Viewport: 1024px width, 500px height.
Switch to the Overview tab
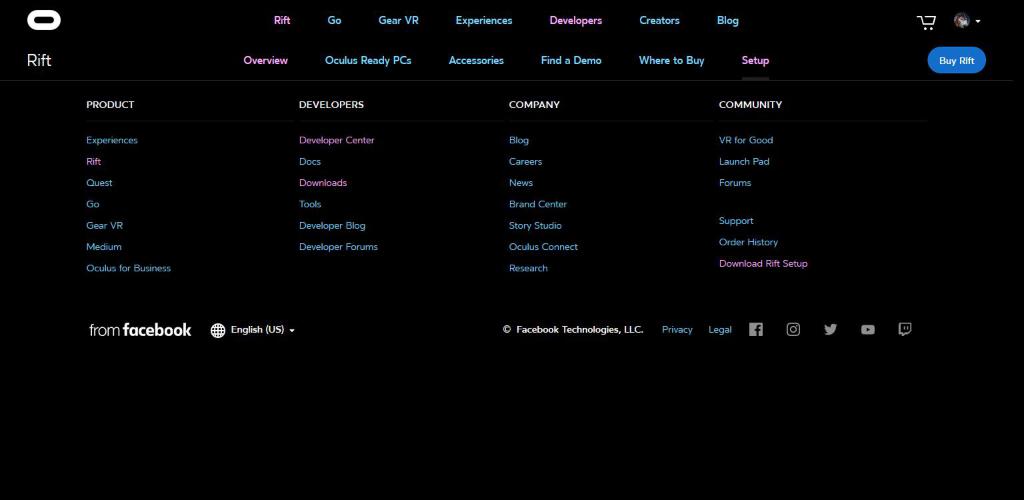click(266, 60)
